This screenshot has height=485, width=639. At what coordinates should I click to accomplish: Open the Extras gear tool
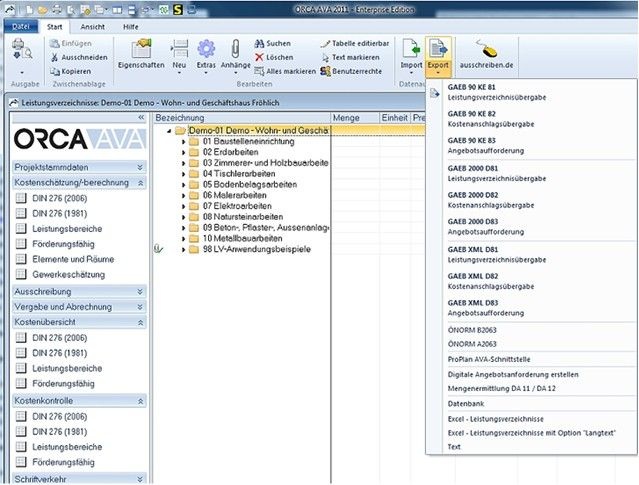207,52
